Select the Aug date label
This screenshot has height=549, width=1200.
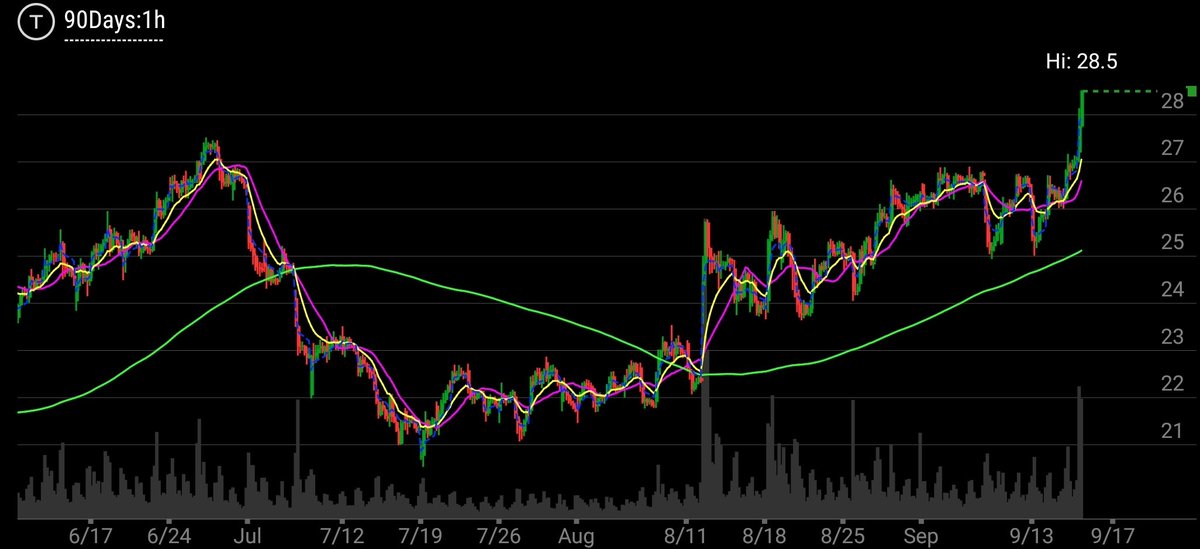pyautogui.click(x=578, y=536)
